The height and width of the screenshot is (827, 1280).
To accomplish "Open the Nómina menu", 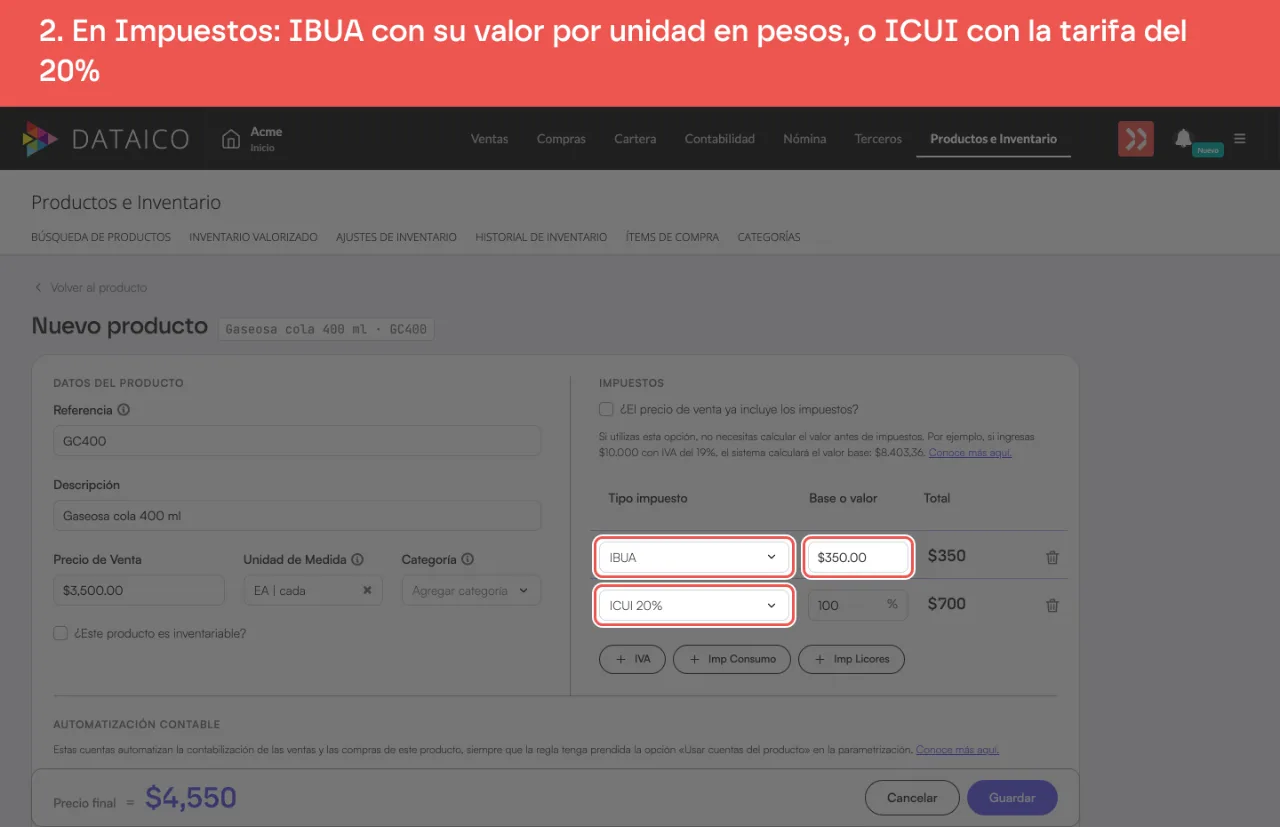I will [x=805, y=139].
